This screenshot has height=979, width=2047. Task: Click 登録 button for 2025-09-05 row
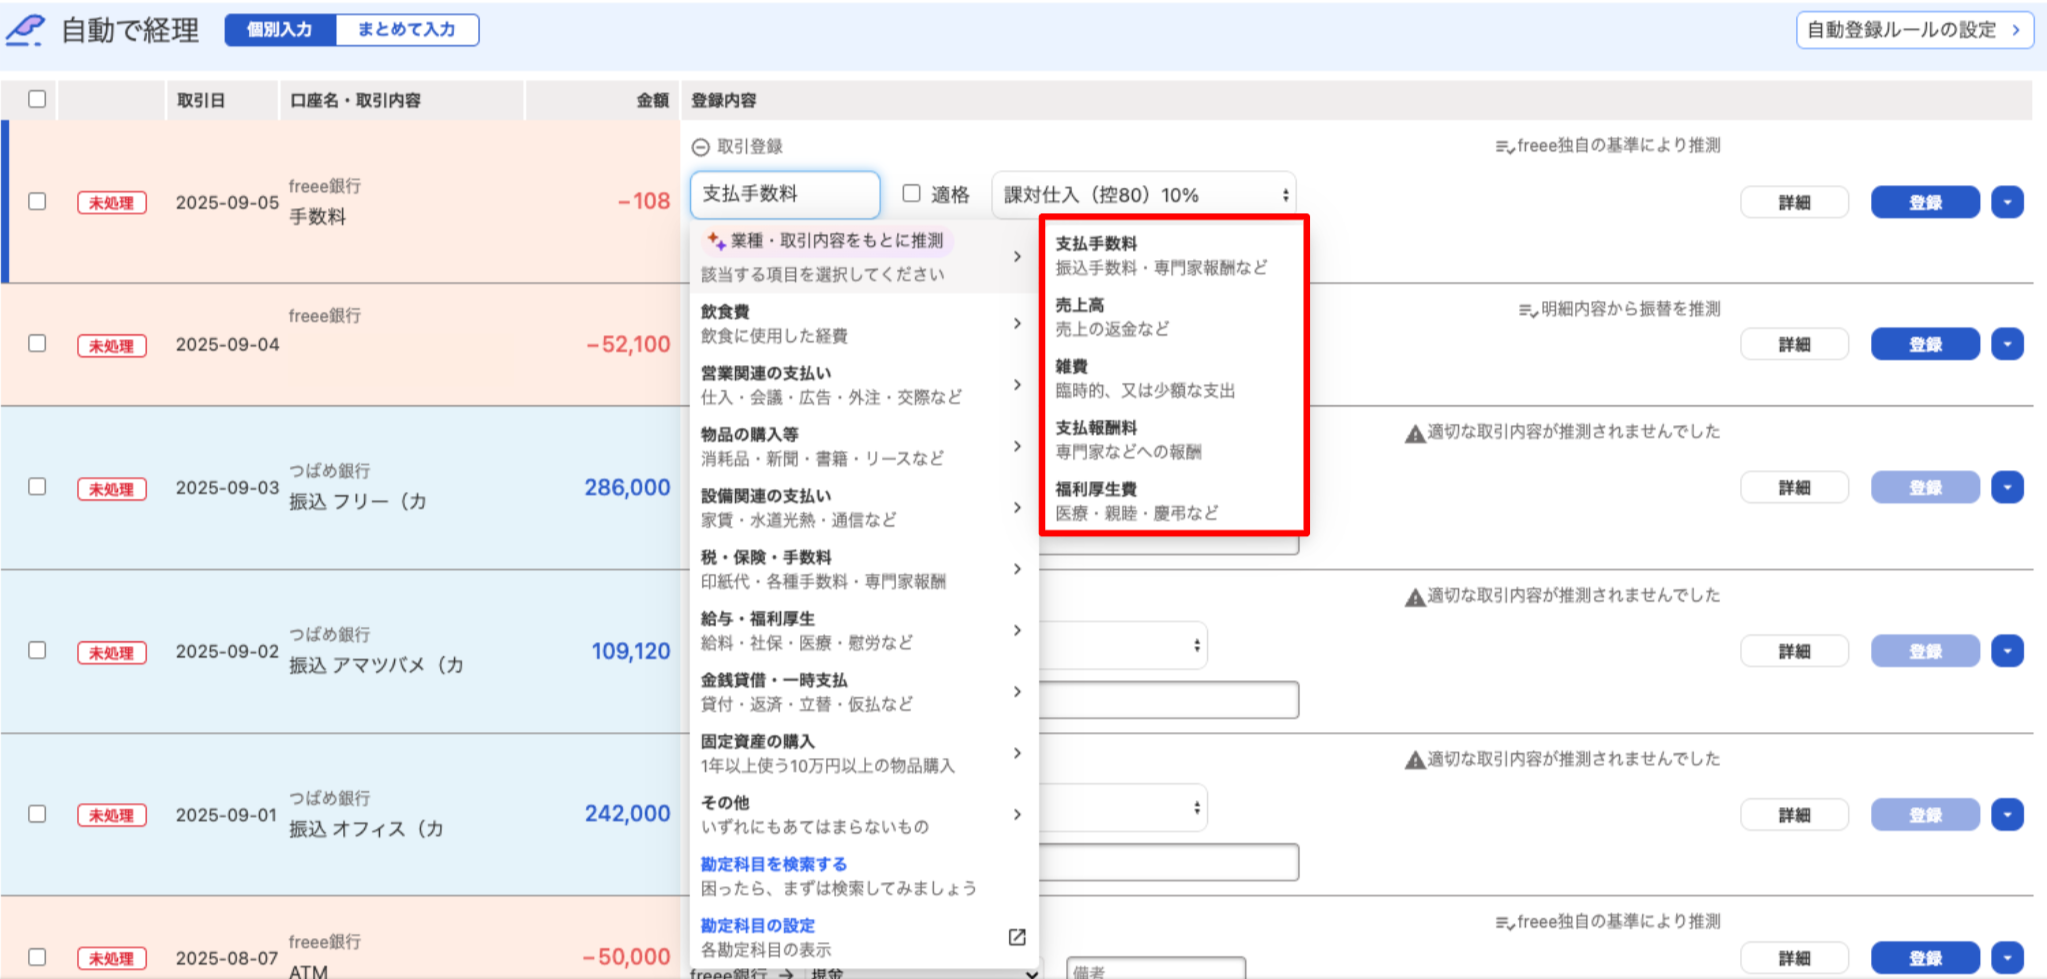click(1925, 202)
